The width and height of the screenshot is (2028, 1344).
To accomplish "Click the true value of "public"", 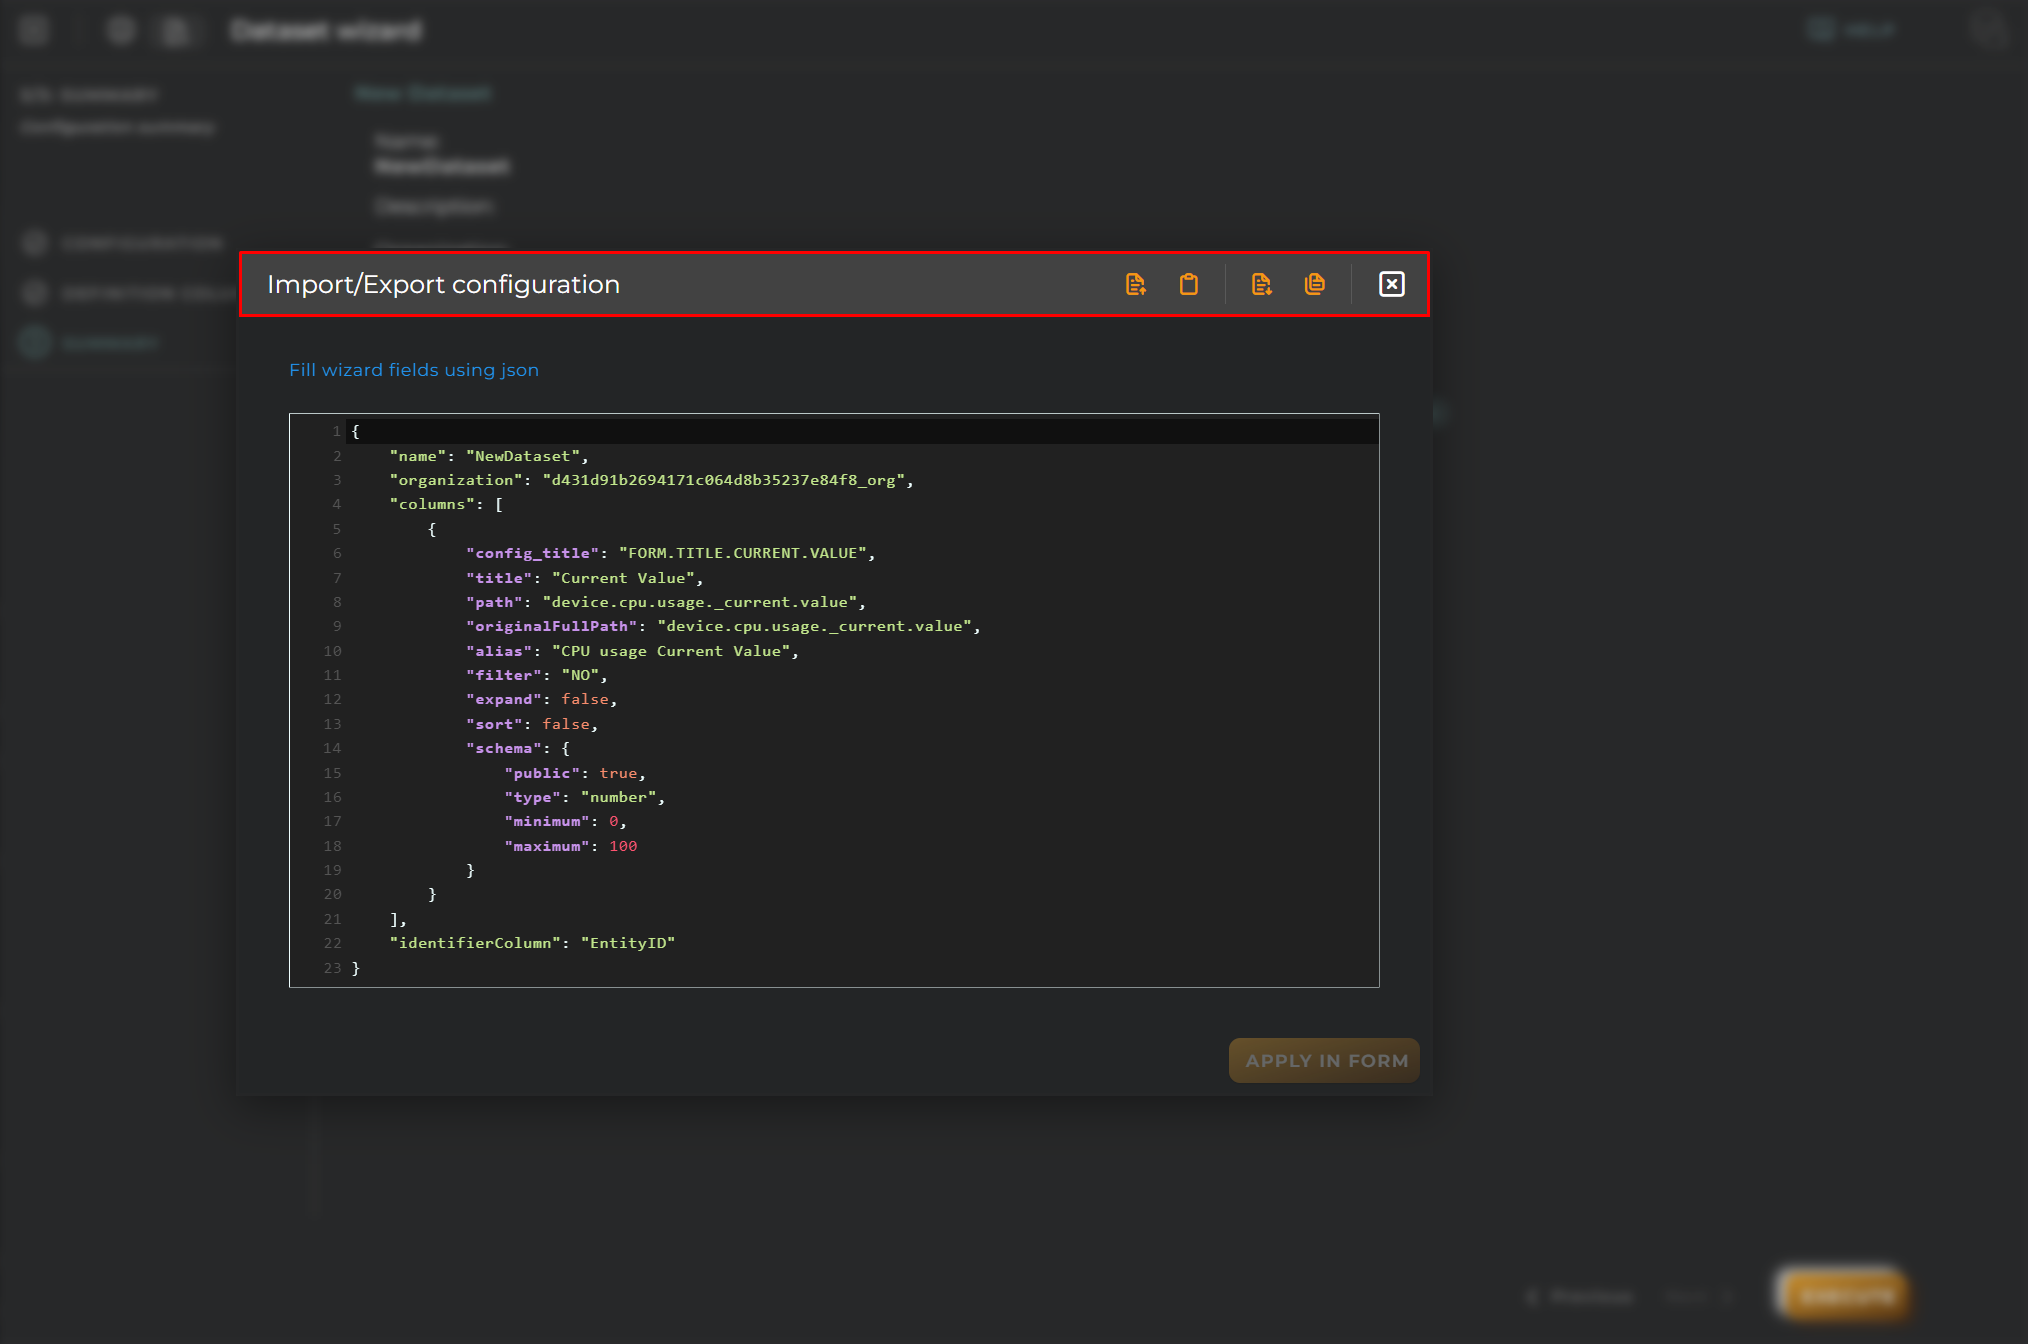I will (x=618, y=773).
